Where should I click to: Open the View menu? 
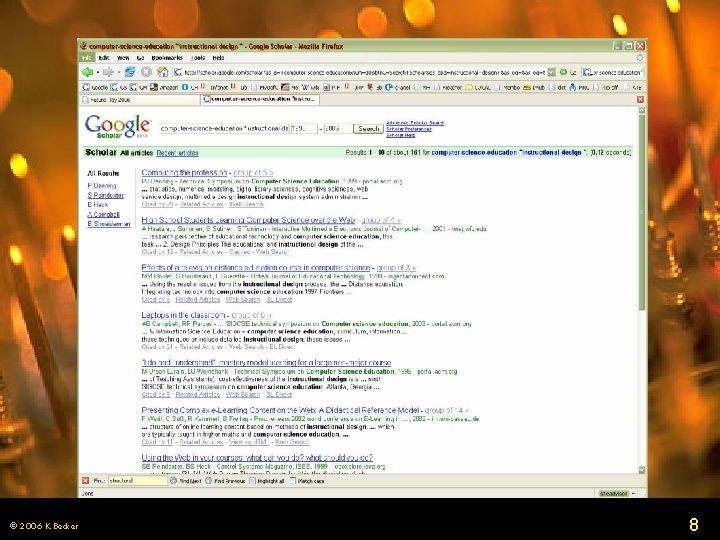click(x=123, y=58)
